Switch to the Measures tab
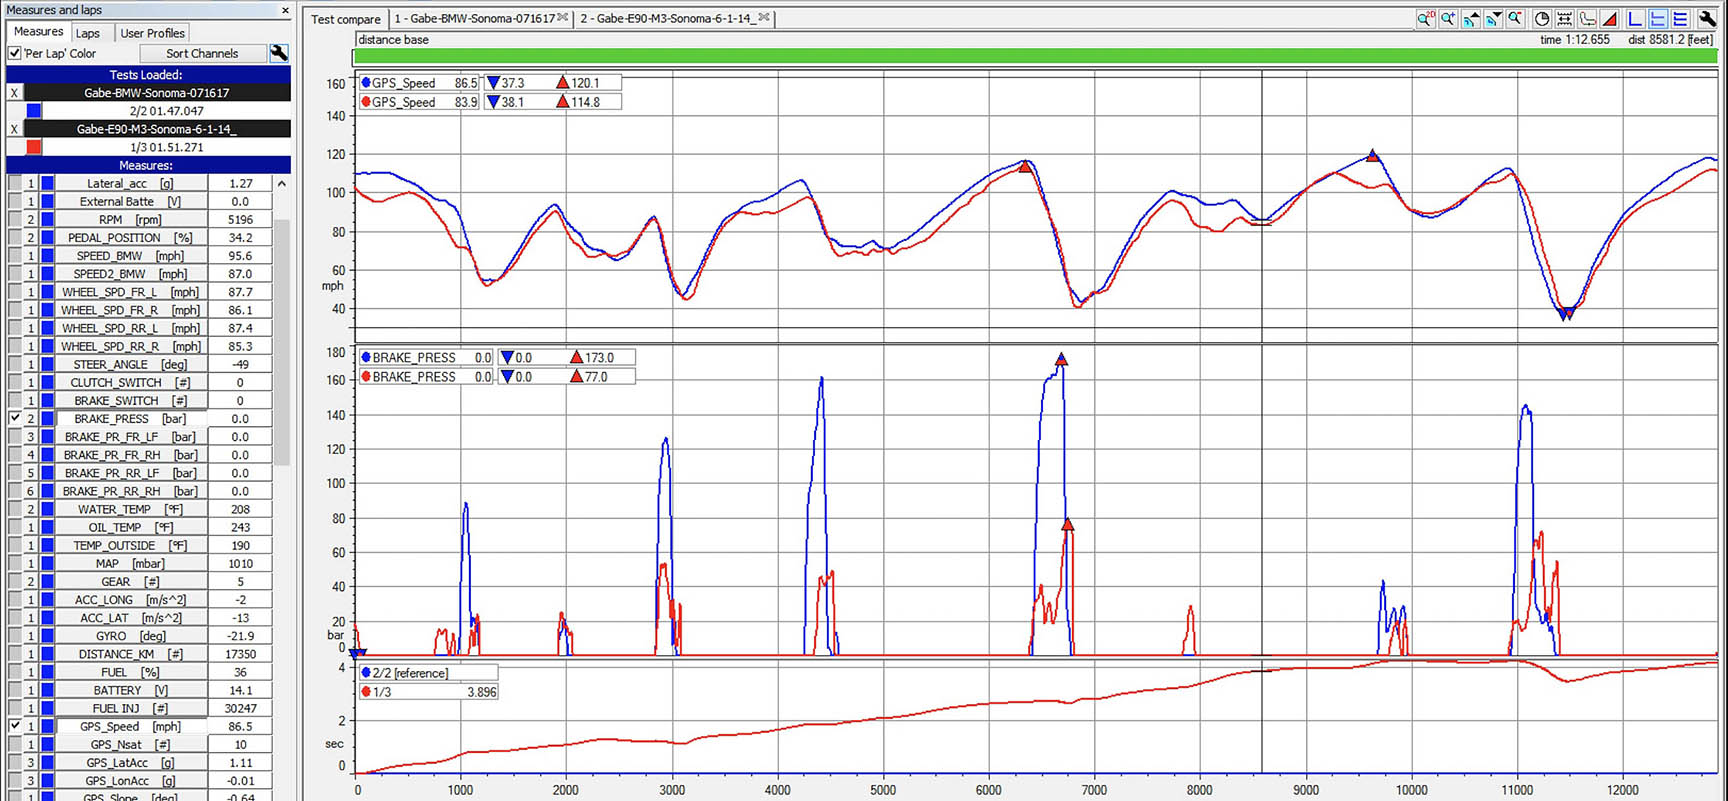 (x=38, y=32)
